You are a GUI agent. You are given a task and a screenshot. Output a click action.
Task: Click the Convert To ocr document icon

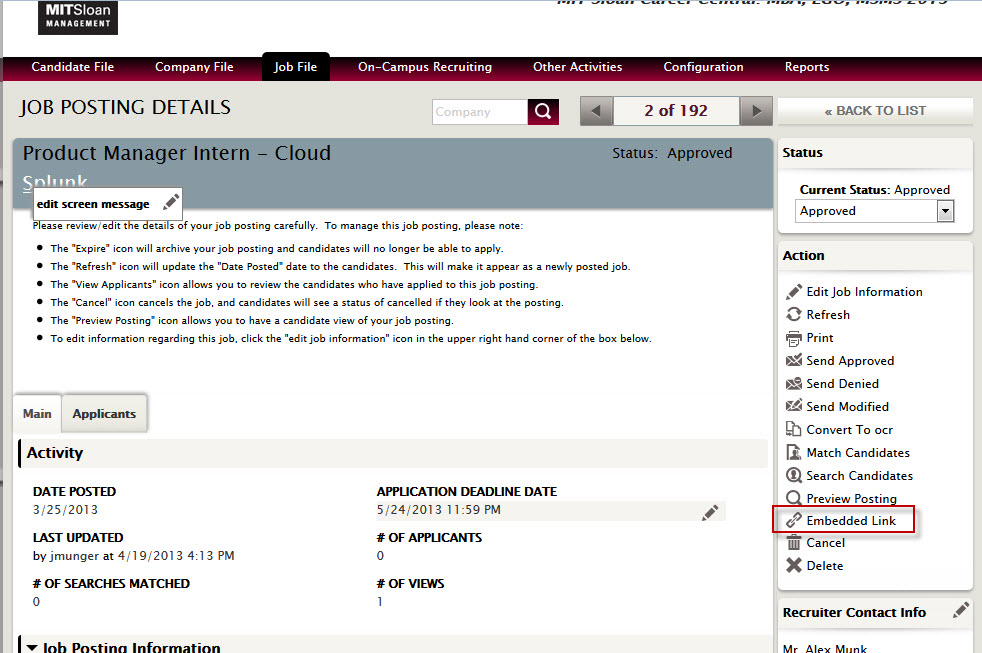click(793, 429)
